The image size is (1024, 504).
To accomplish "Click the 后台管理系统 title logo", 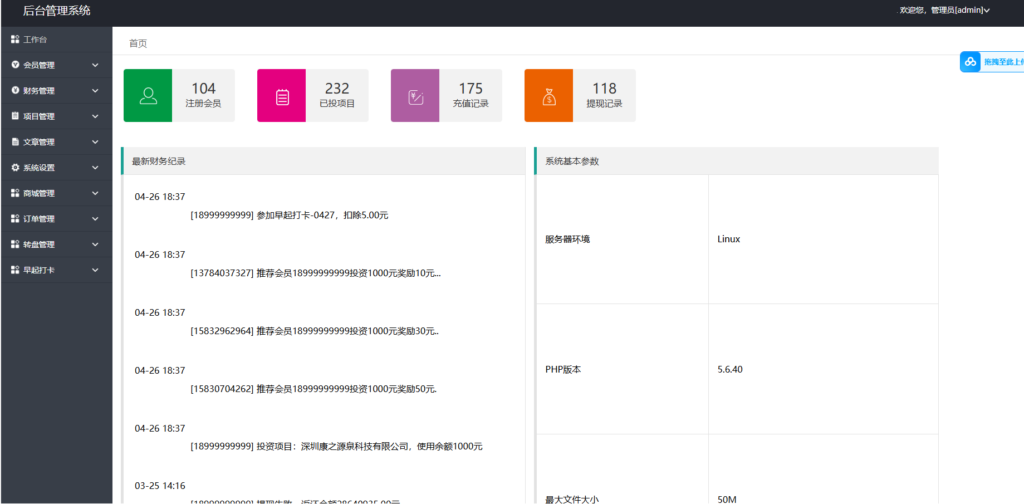I will coord(57,11).
